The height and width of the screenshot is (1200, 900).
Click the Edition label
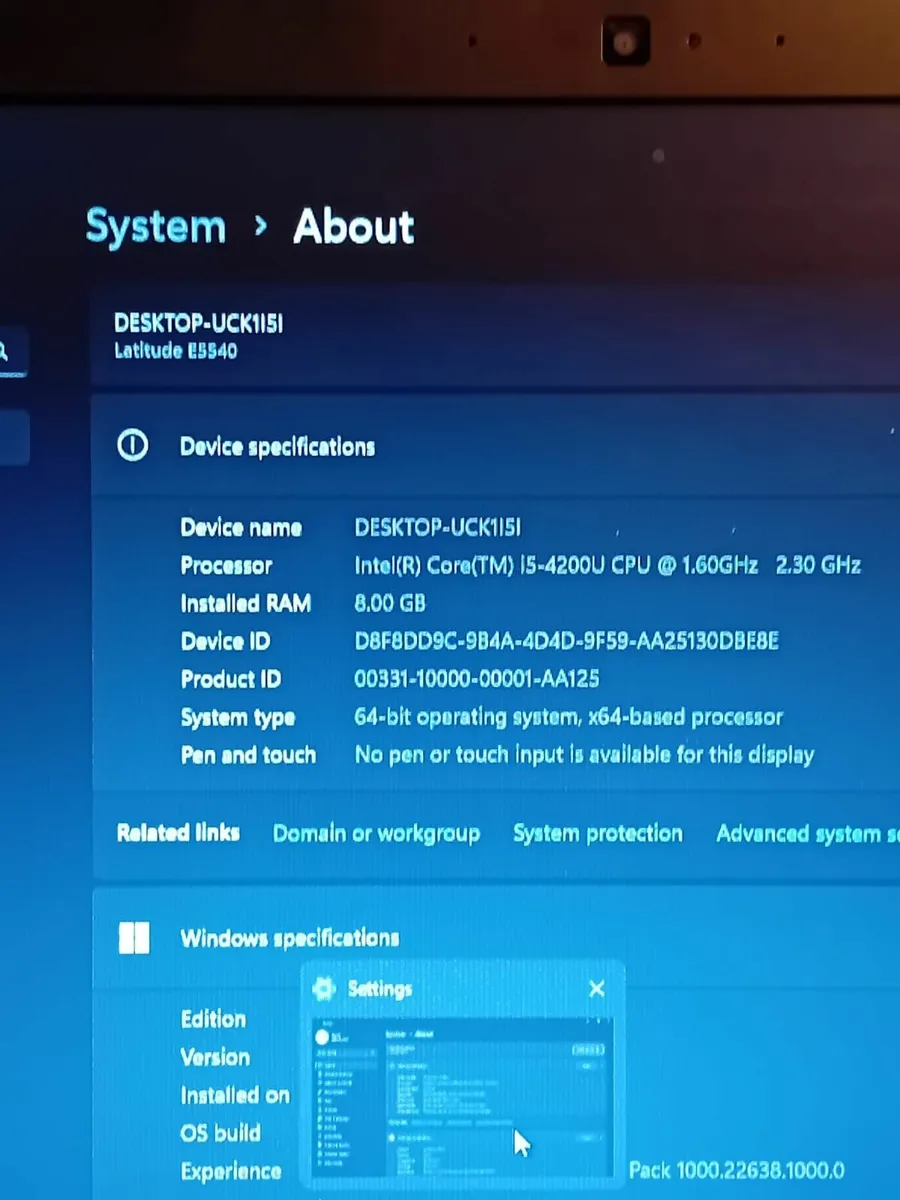213,1019
